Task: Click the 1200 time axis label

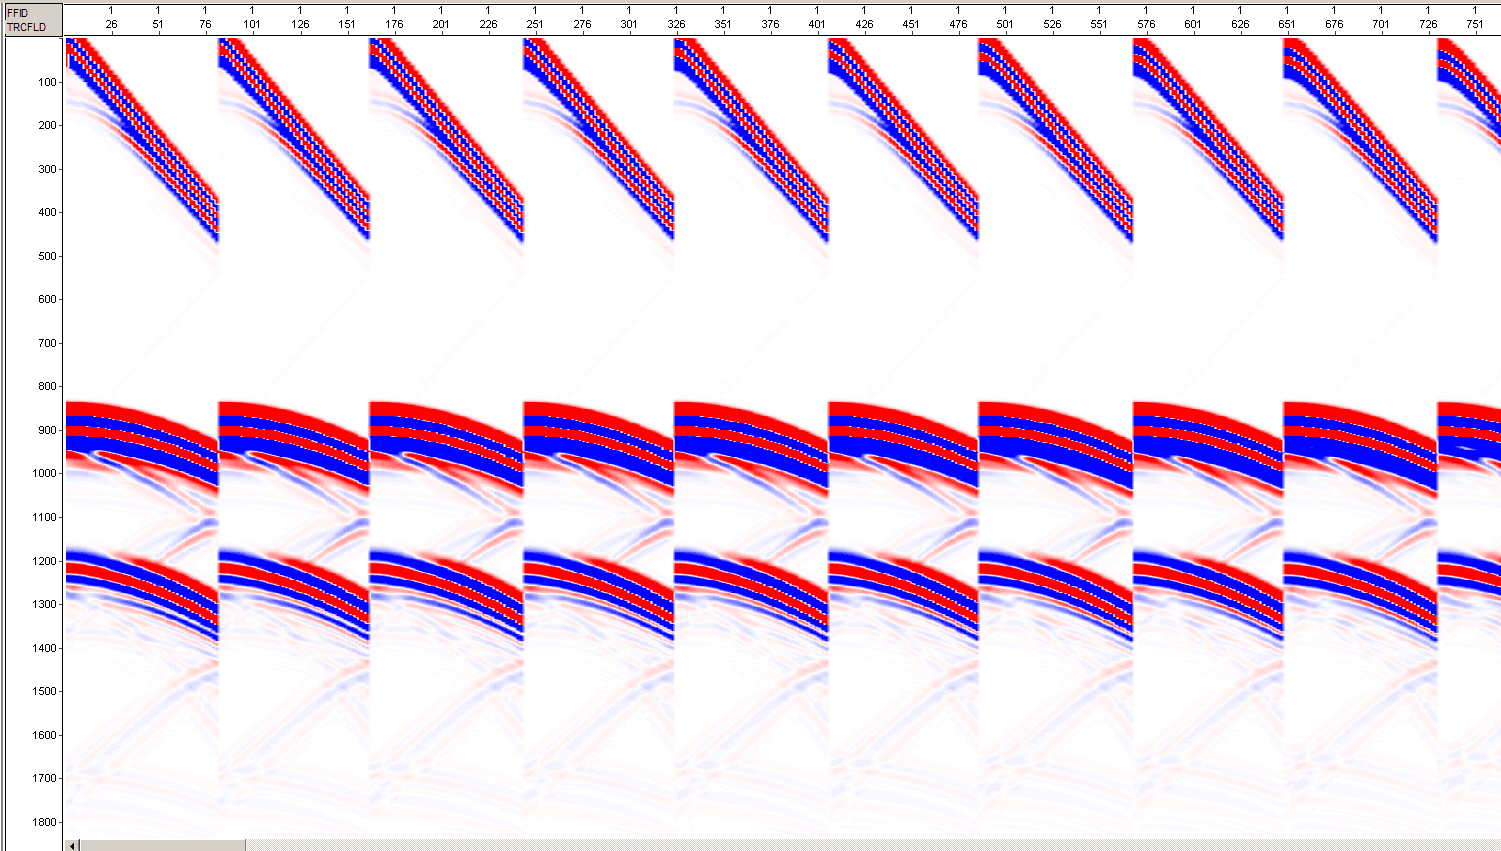Action: pos(45,561)
